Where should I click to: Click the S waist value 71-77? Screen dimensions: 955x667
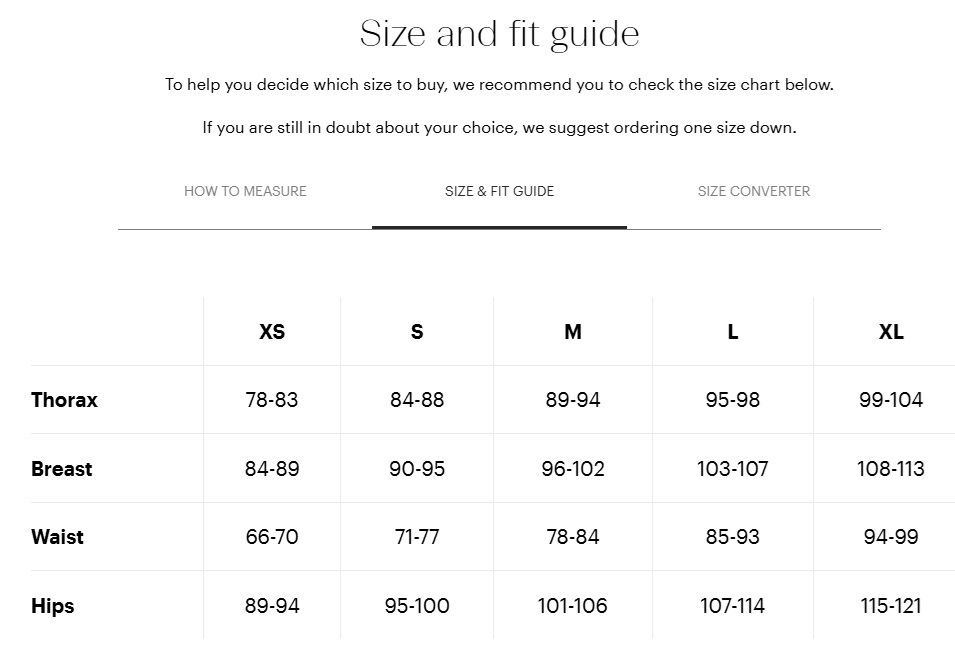point(417,537)
